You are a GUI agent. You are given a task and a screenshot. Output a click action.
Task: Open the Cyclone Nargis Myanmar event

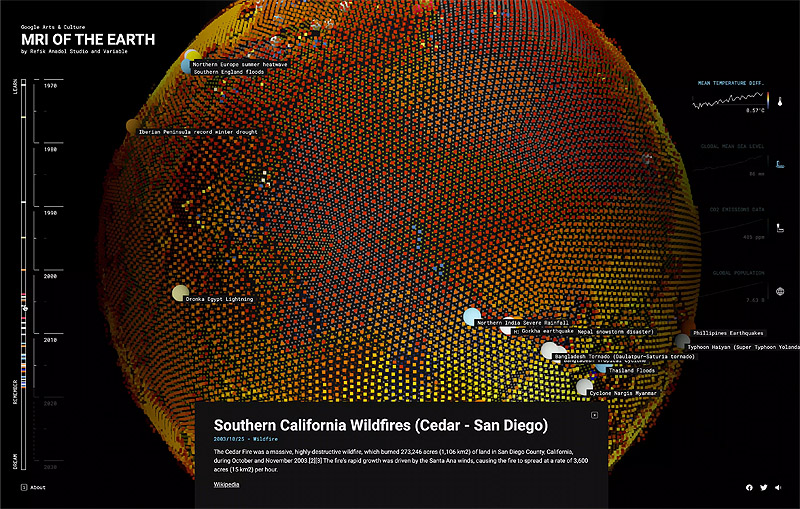coord(623,393)
